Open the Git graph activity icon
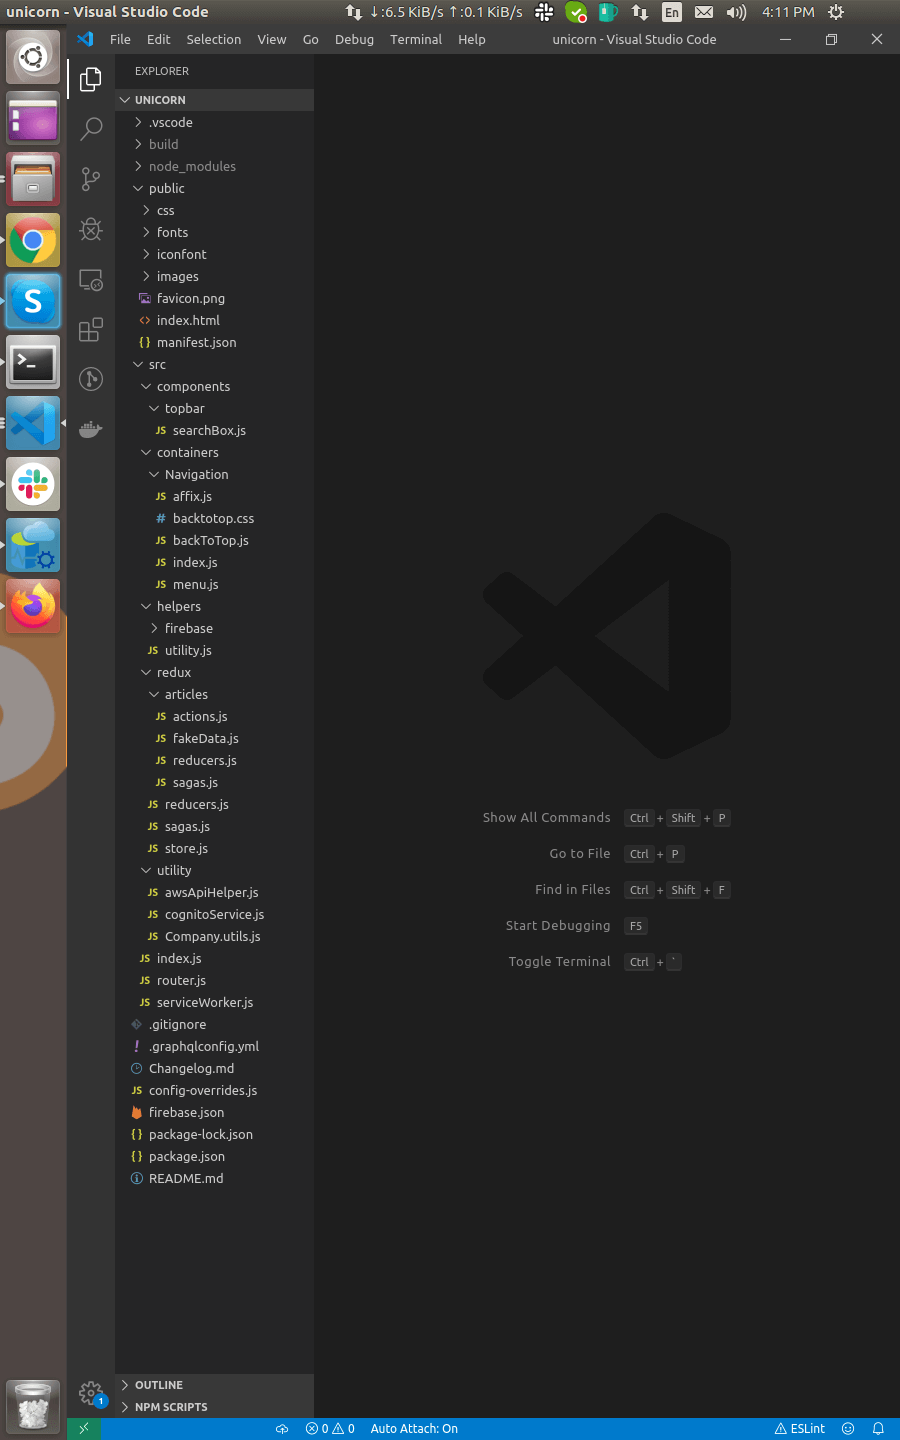900x1440 pixels. point(91,378)
